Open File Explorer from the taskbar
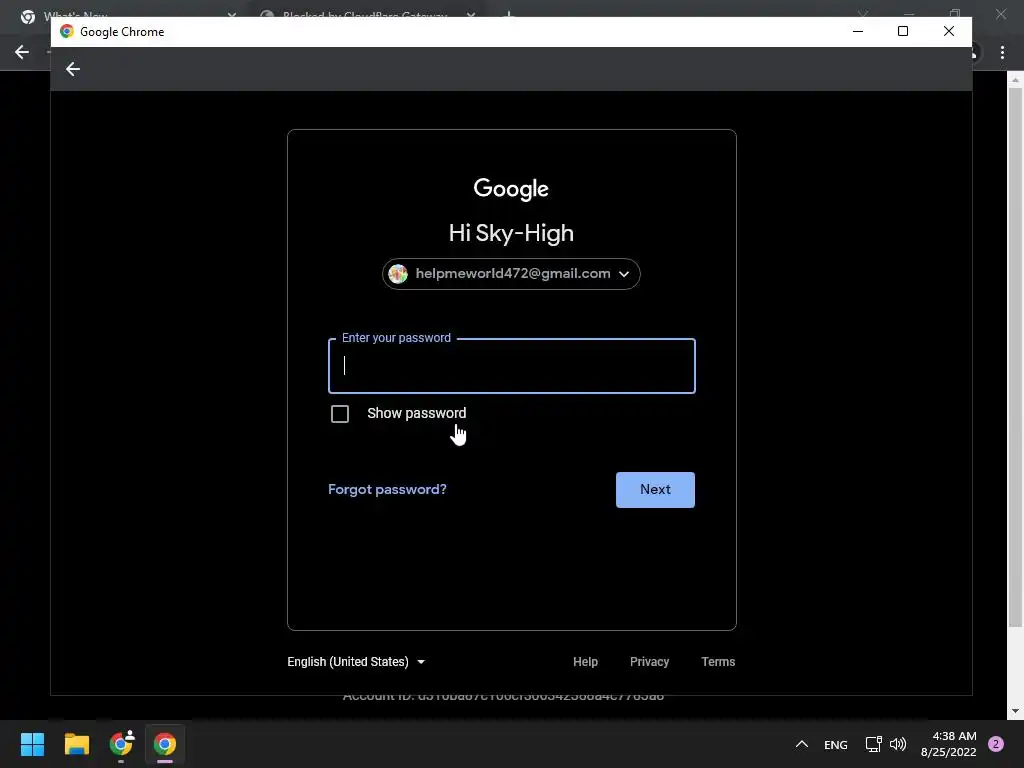 click(76, 744)
